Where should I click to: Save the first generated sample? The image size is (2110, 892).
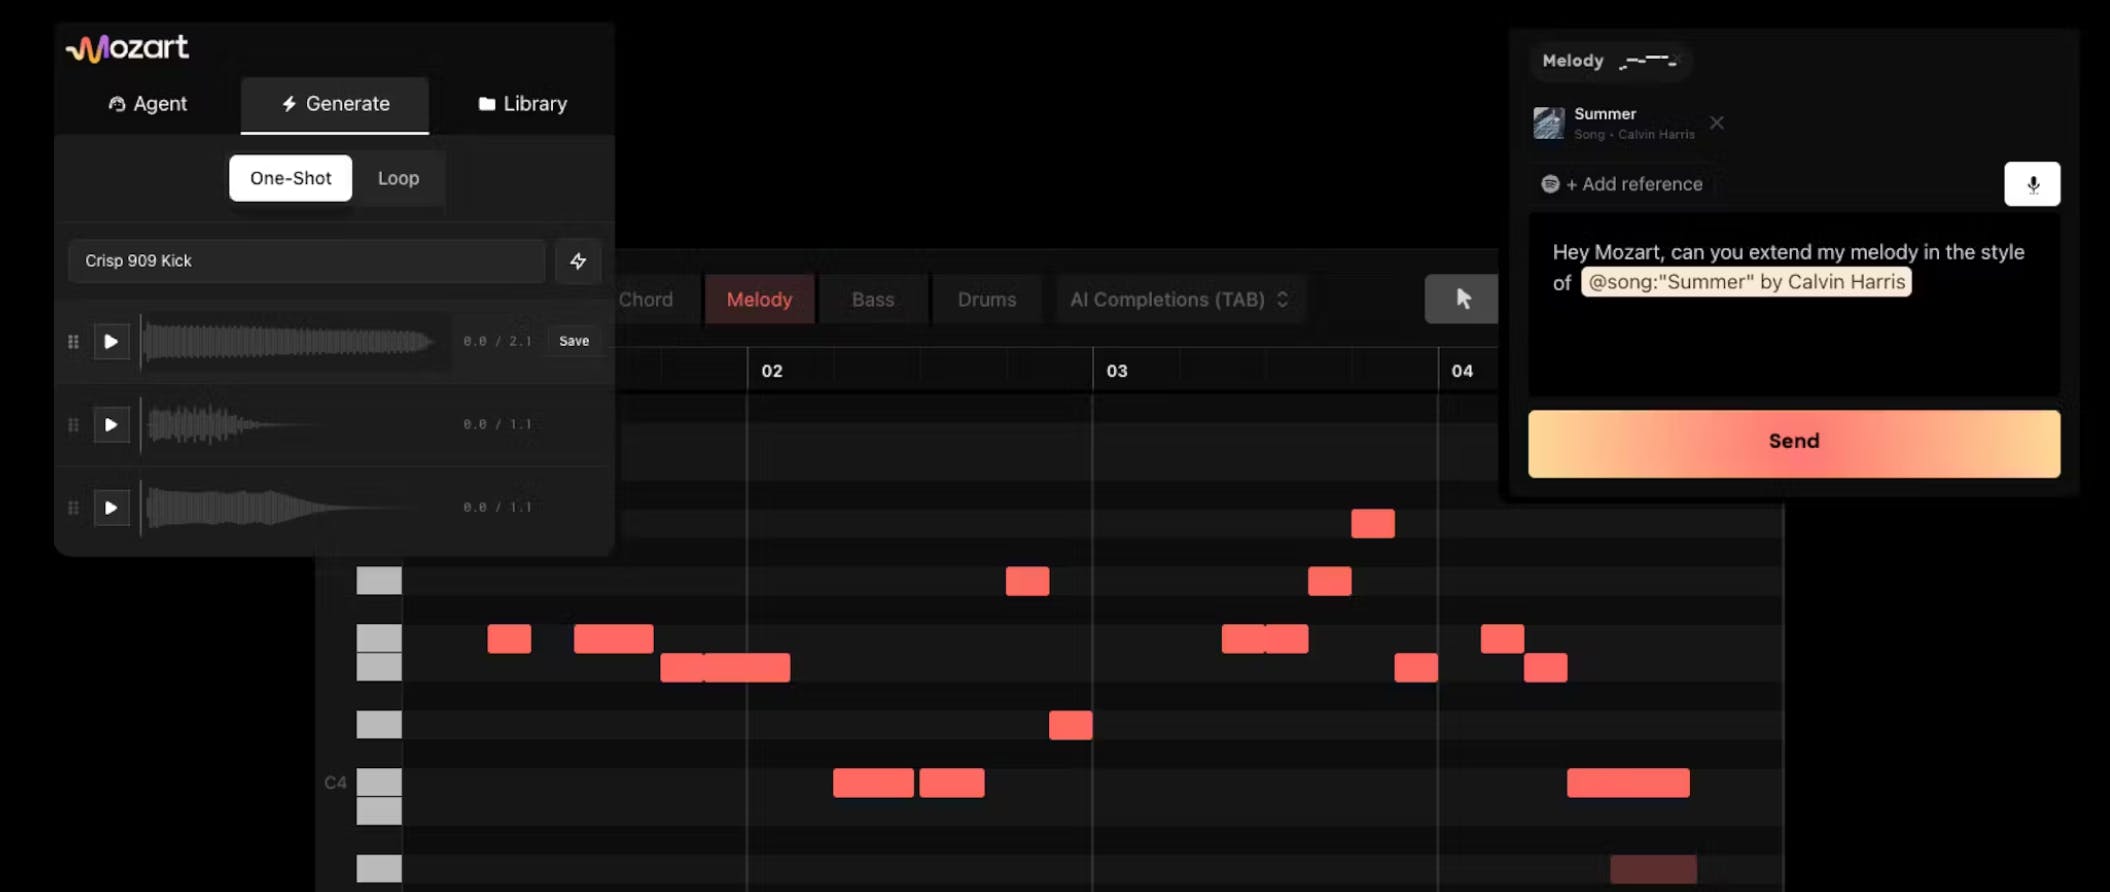tap(574, 341)
